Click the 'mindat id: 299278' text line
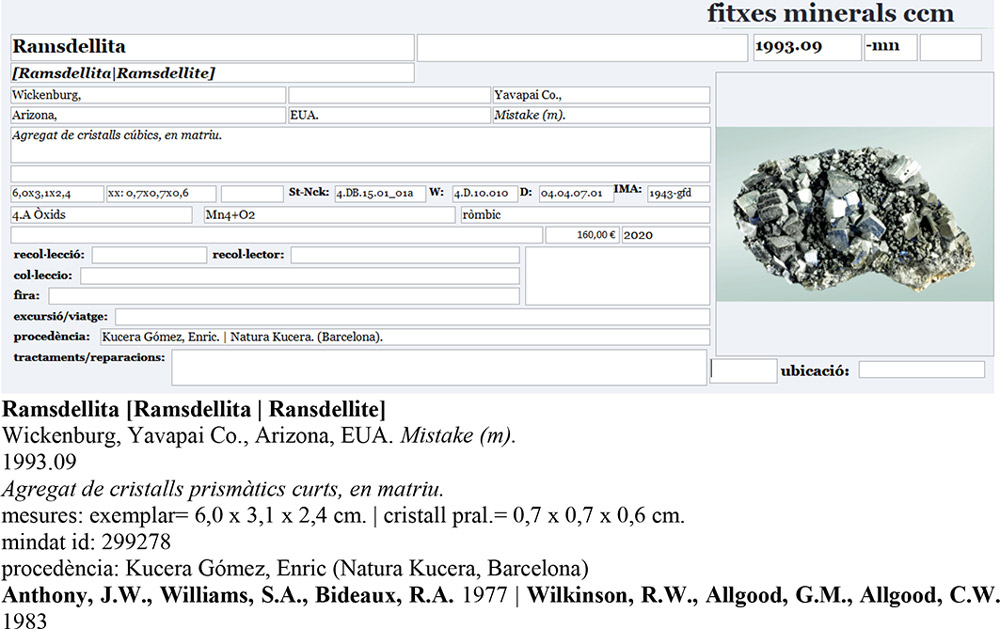 [86, 542]
